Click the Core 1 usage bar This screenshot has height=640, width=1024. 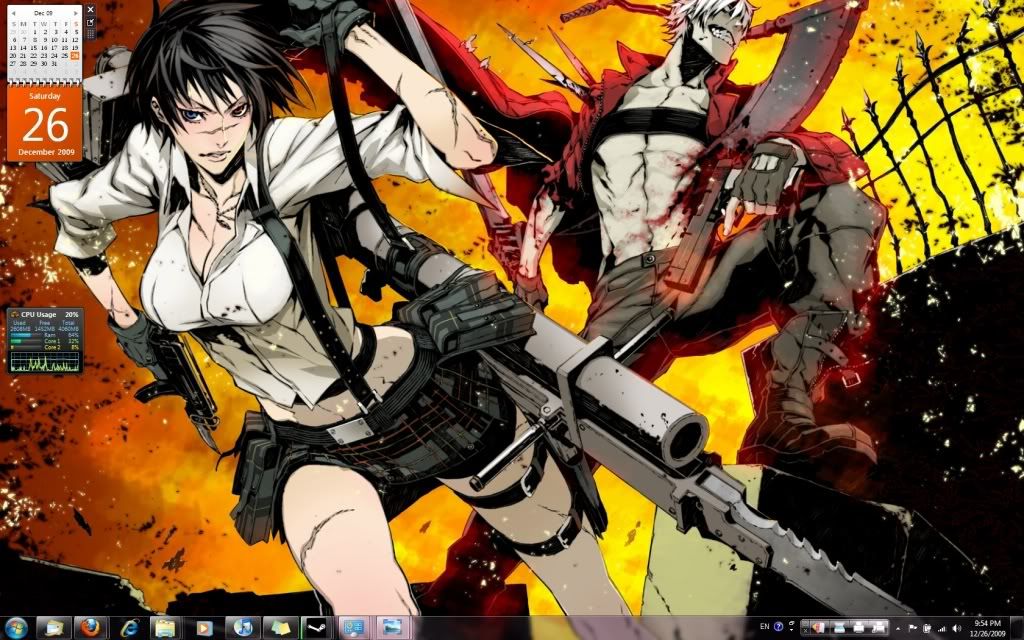click(x=26, y=341)
